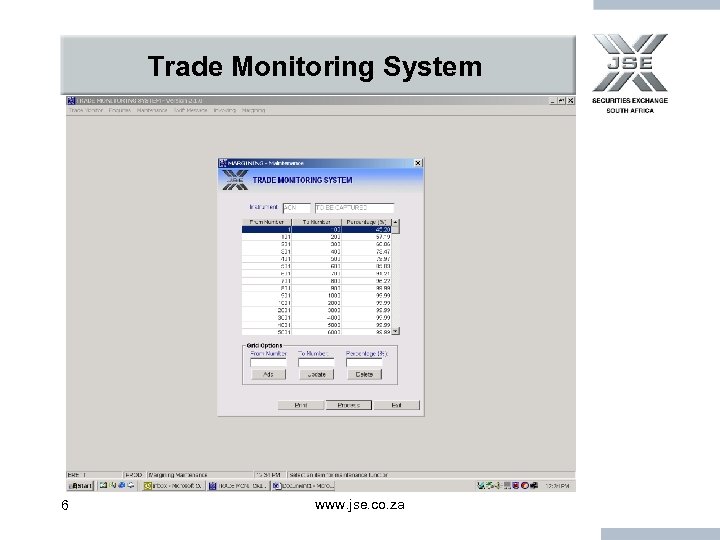The width and height of the screenshot is (720, 540).
Task: Open the Windows Start button
Action: [x=81, y=486]
